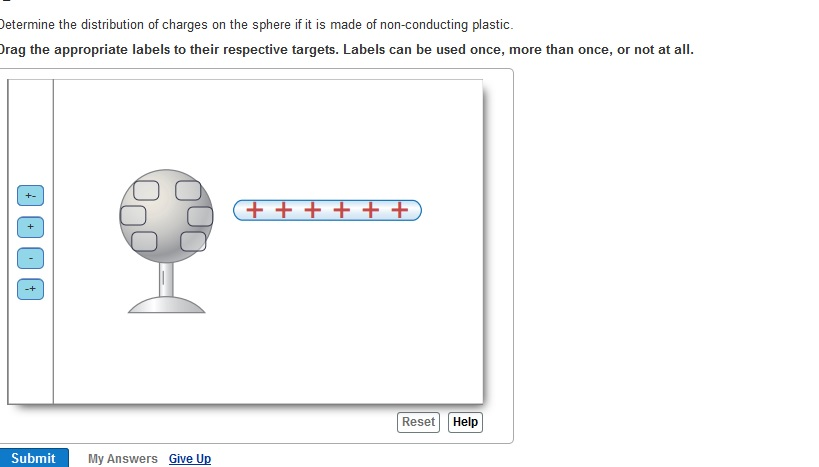Click the top-left target box on sphere
Viewport: 819px width, 467px height.
(147, 190)
